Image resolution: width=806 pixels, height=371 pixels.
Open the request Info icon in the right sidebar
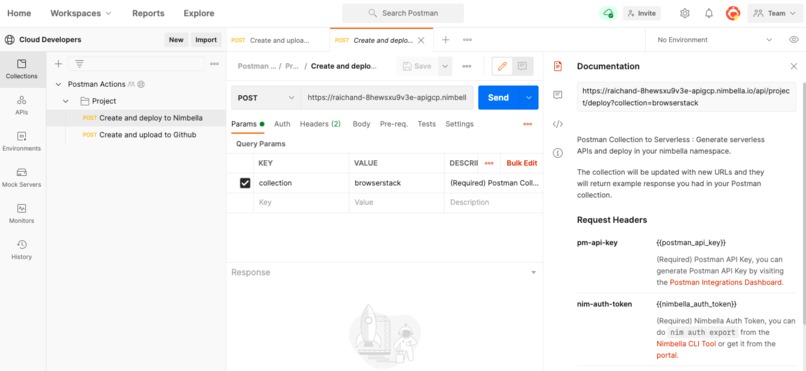[558, 153]
